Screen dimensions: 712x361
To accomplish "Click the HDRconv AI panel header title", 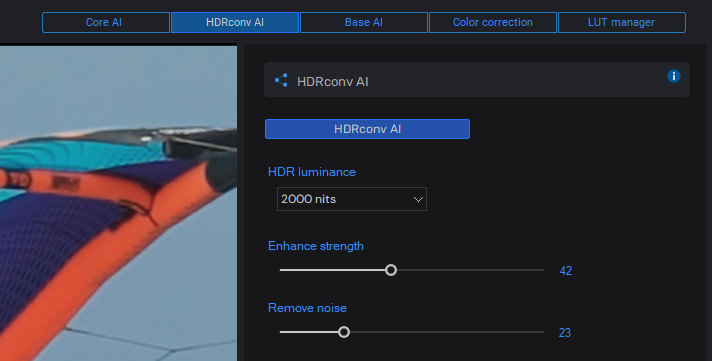I will [333, 82].
